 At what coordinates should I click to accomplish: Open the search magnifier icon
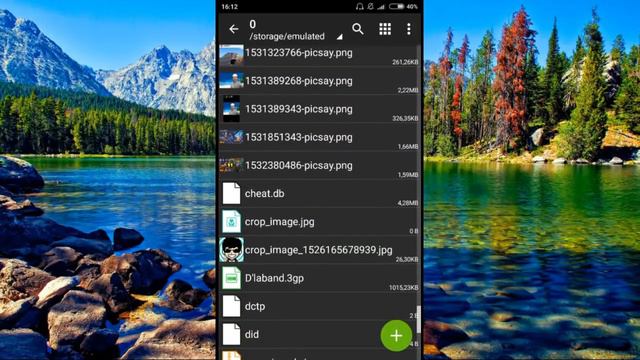pyautogui.click(x=358, y=29)
